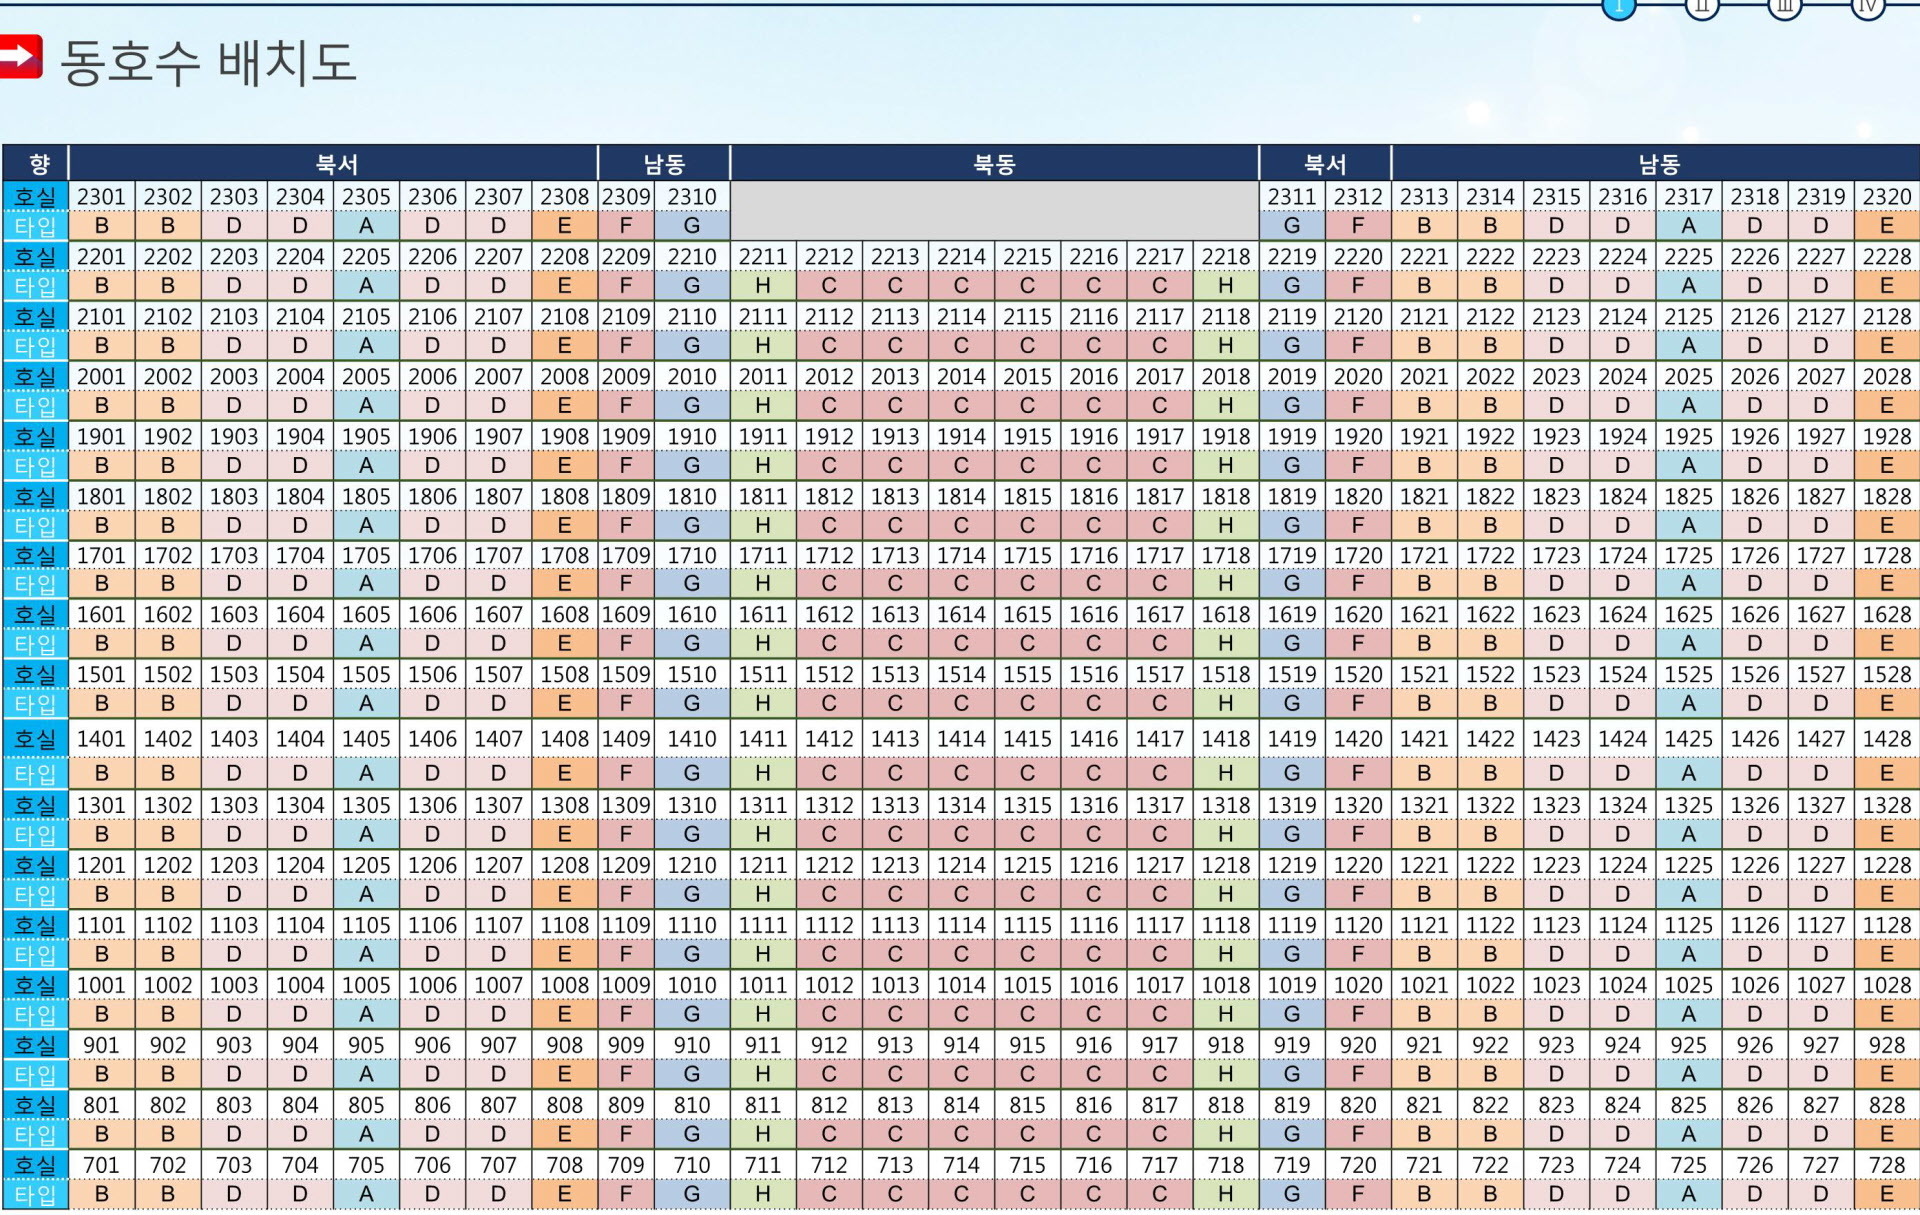Viewport: 1920px width, 1215px height.
Task: Select room cell 1503
Action: point(234,675)
